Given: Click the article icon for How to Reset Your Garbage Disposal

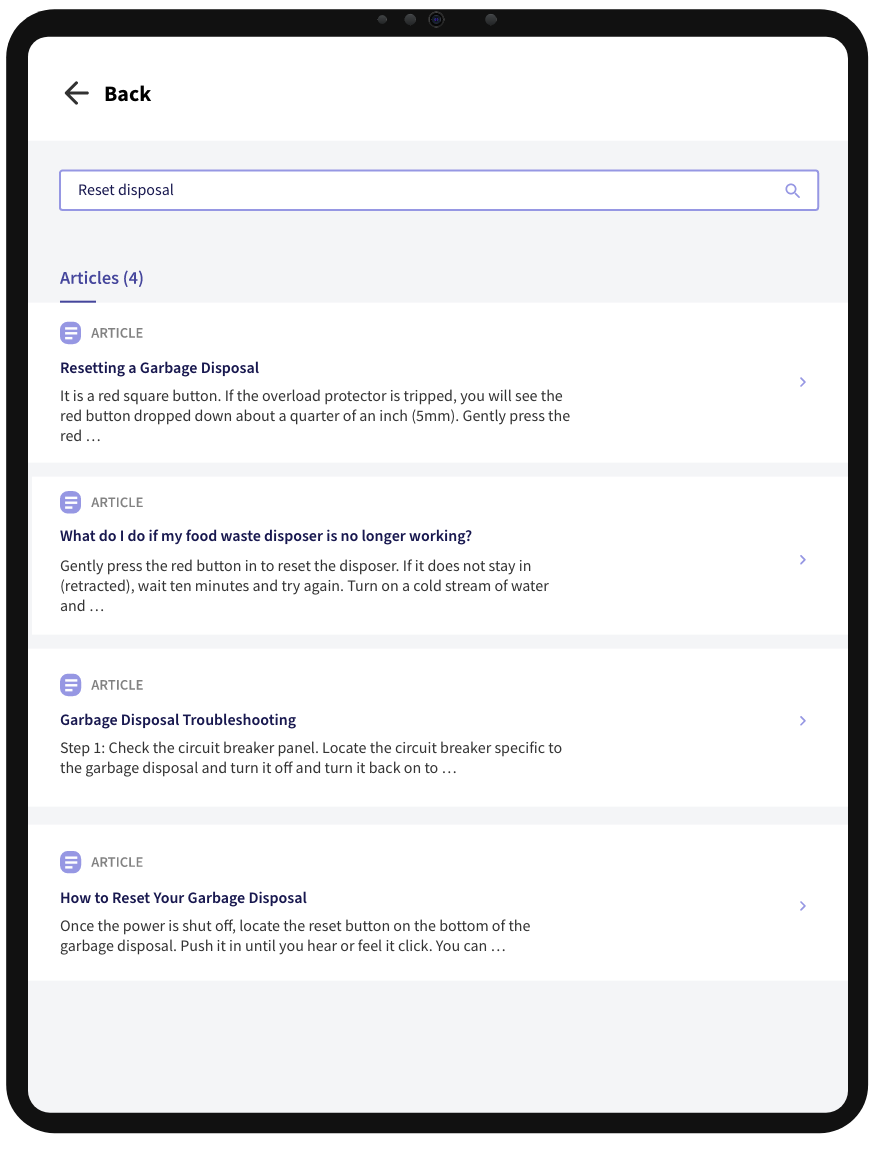Looking at the screenshot, I should (70, 861).
